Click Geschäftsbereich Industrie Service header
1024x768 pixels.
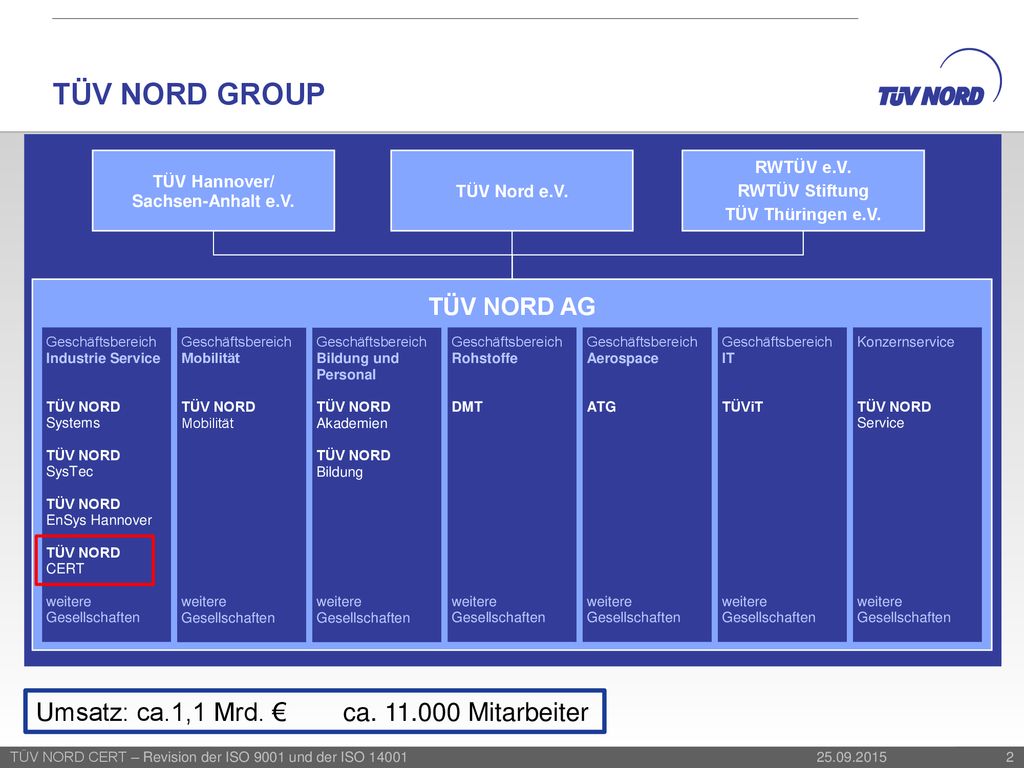[103, 350]
